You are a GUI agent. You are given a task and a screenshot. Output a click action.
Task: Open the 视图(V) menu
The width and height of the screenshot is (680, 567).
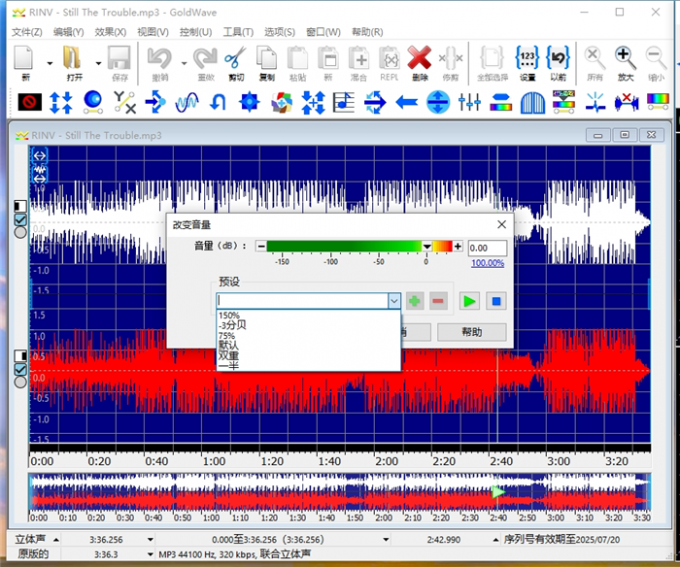coord(153,32)
